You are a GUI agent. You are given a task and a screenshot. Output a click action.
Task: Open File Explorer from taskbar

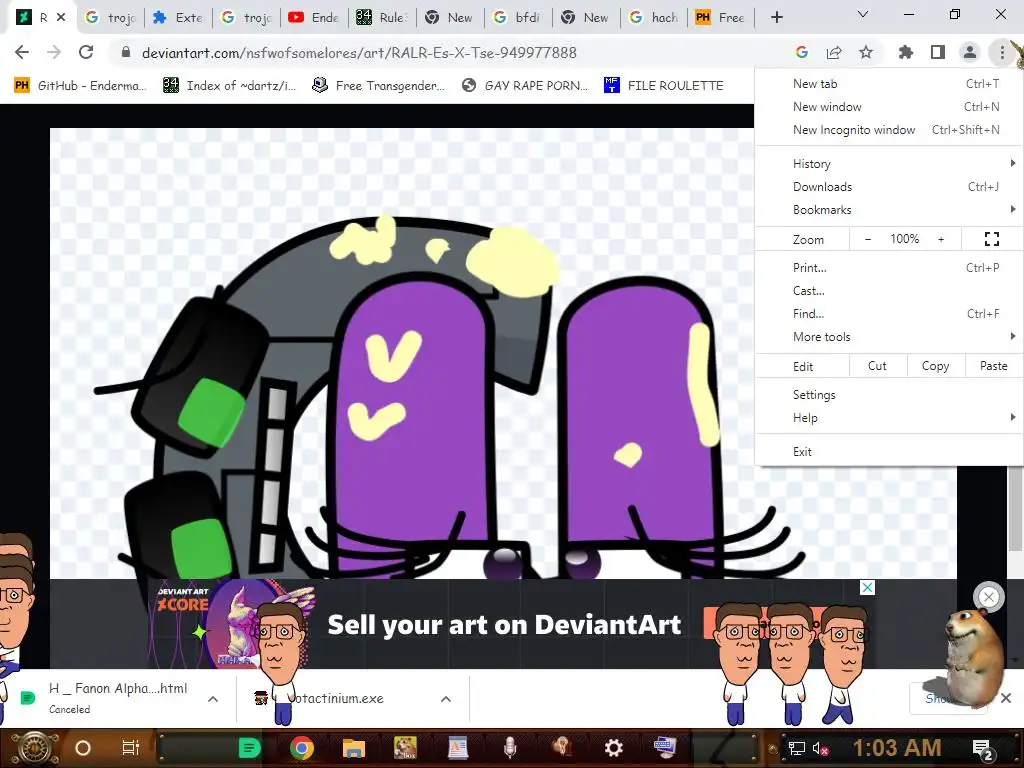pyautogui.click(x=353, y=748)
